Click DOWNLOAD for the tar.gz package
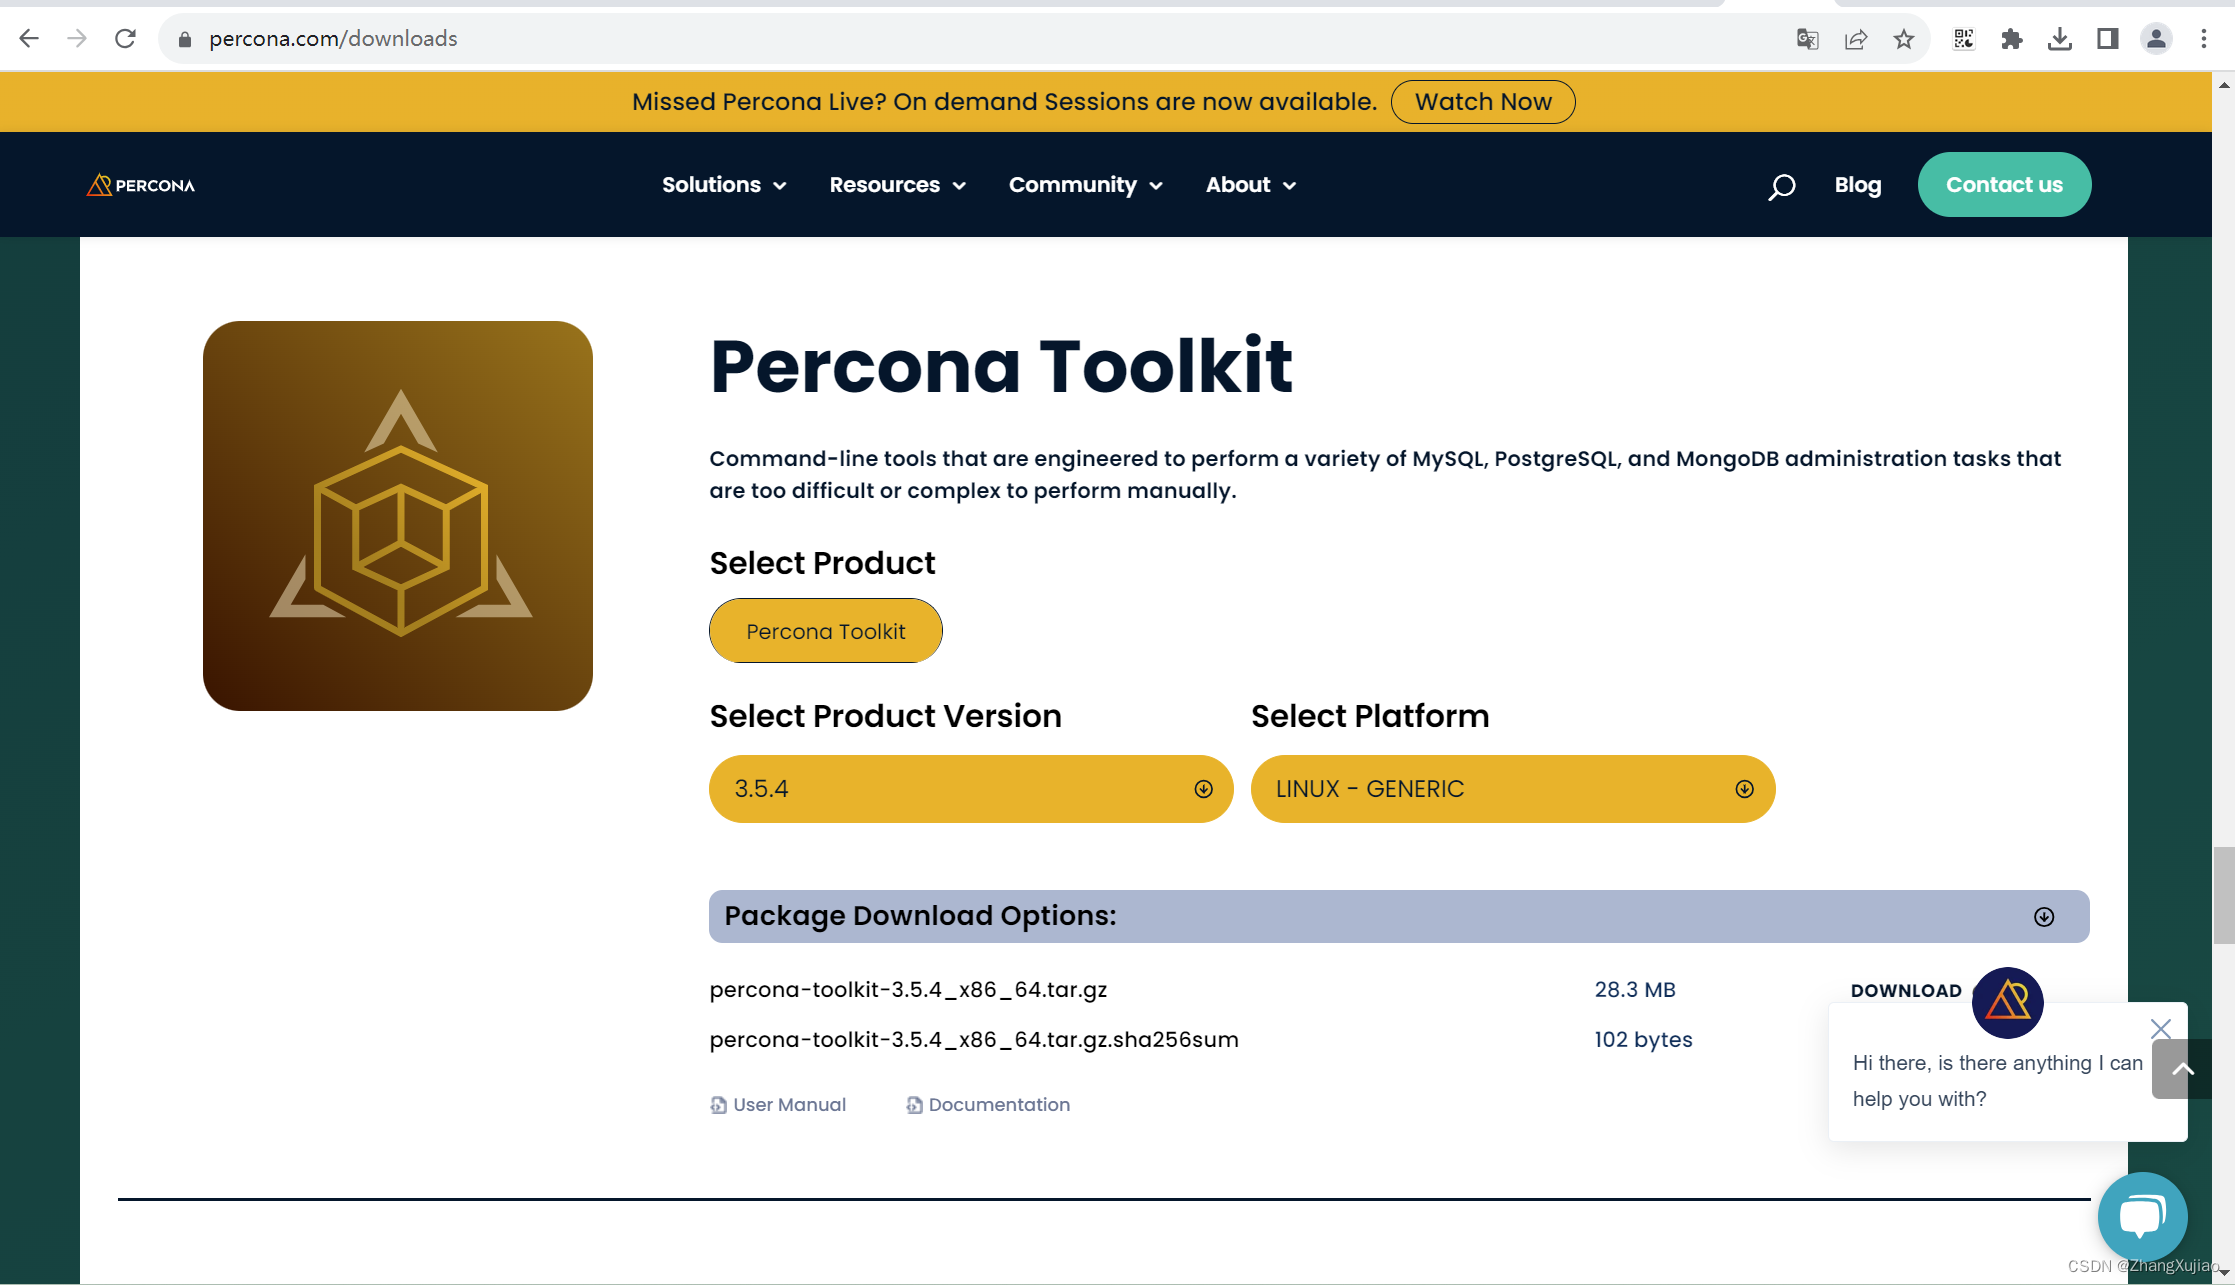2235x1285 pixels. 1906,991
